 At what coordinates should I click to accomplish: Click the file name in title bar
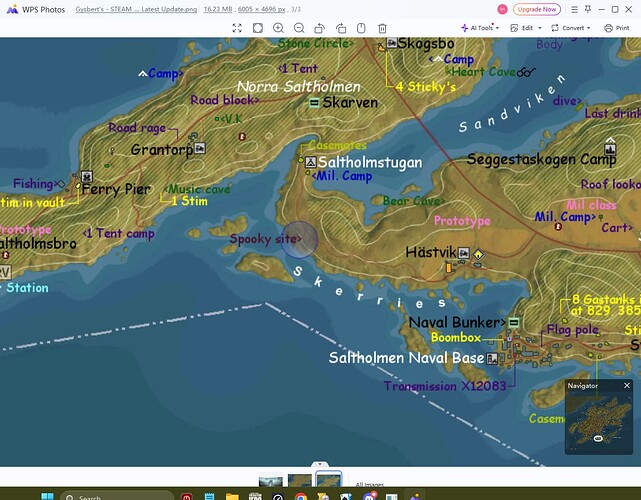[136, 9]
